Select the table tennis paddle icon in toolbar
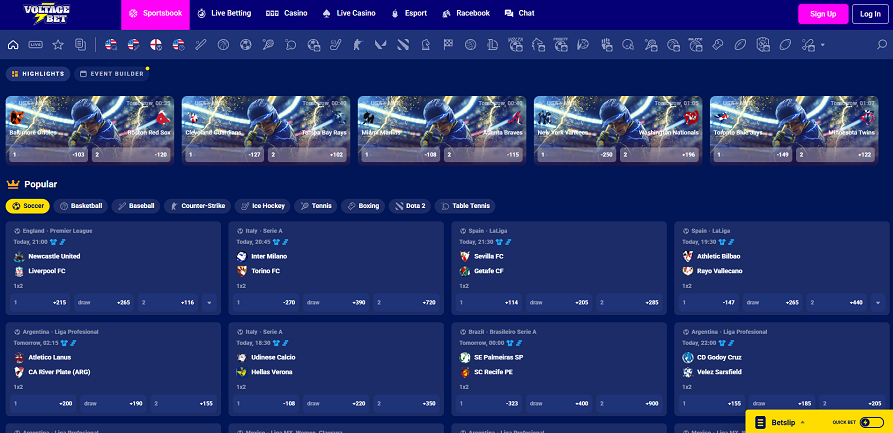 coord(290,44)
